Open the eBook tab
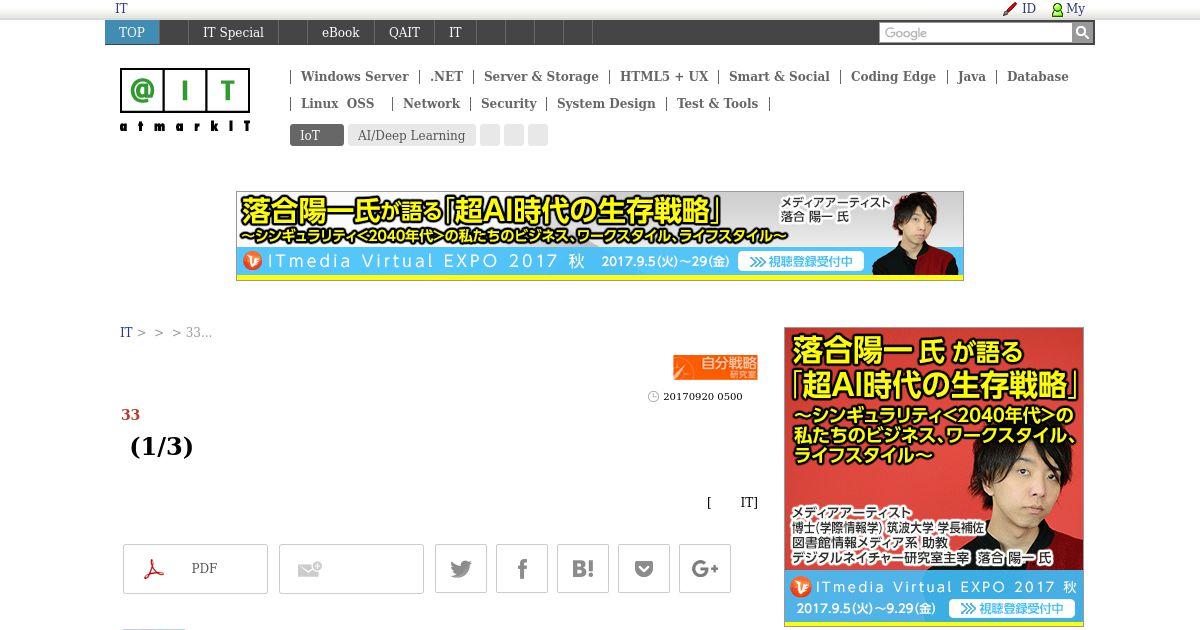 pyautogui.click(x=340, y=33)
